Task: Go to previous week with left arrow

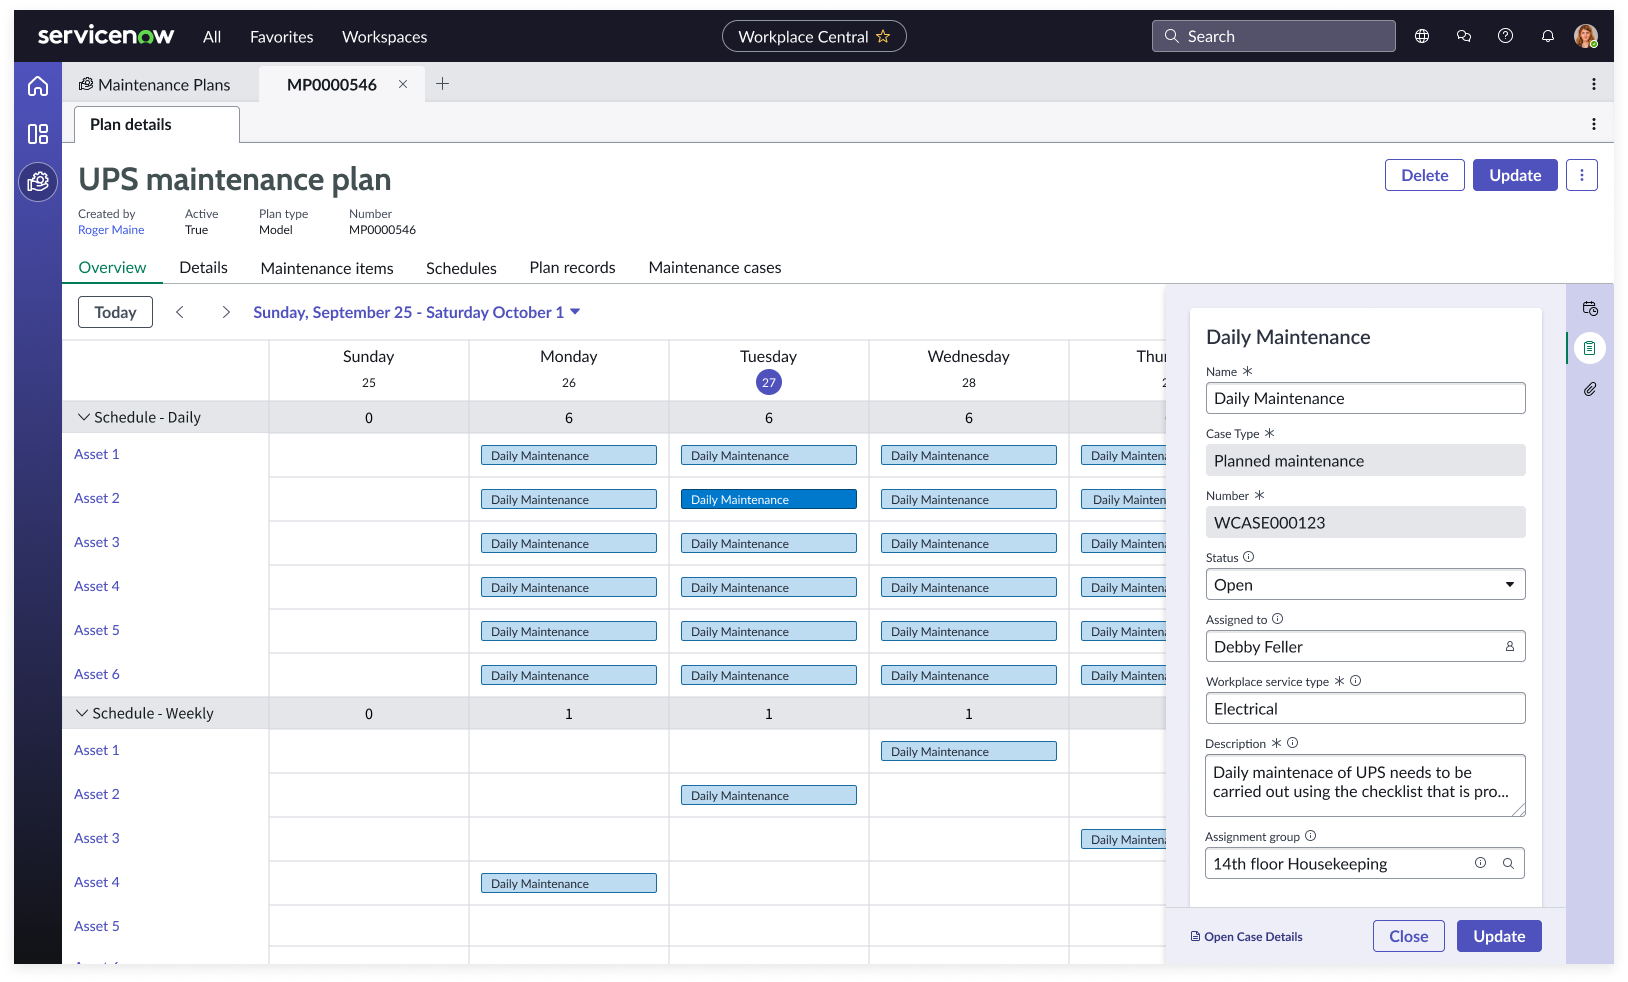Action: [x=180, y=312]
